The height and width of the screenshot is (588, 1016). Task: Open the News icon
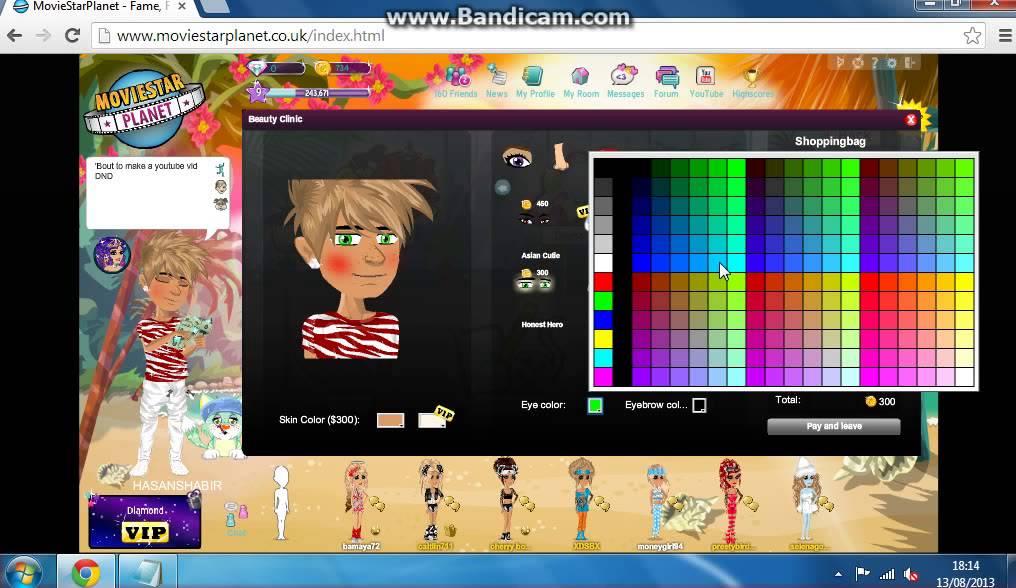click(497, 75)
